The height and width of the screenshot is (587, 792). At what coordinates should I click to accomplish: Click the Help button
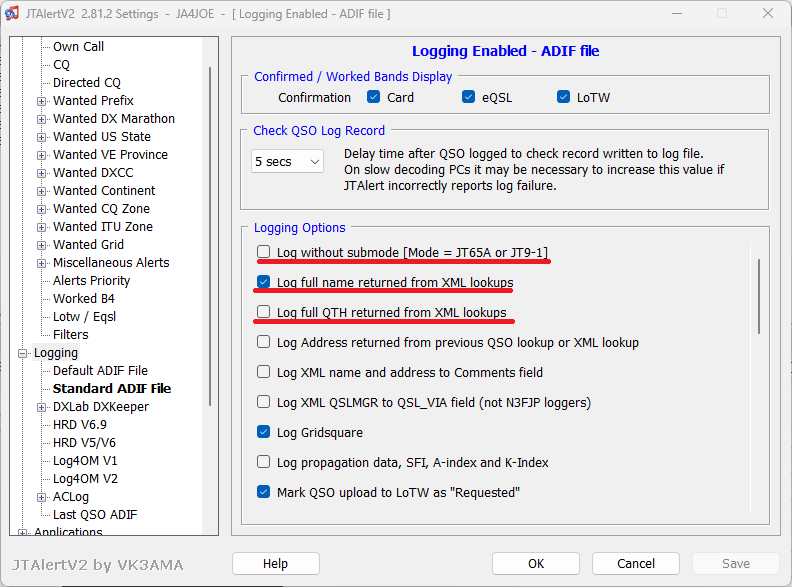pos(276,563)
